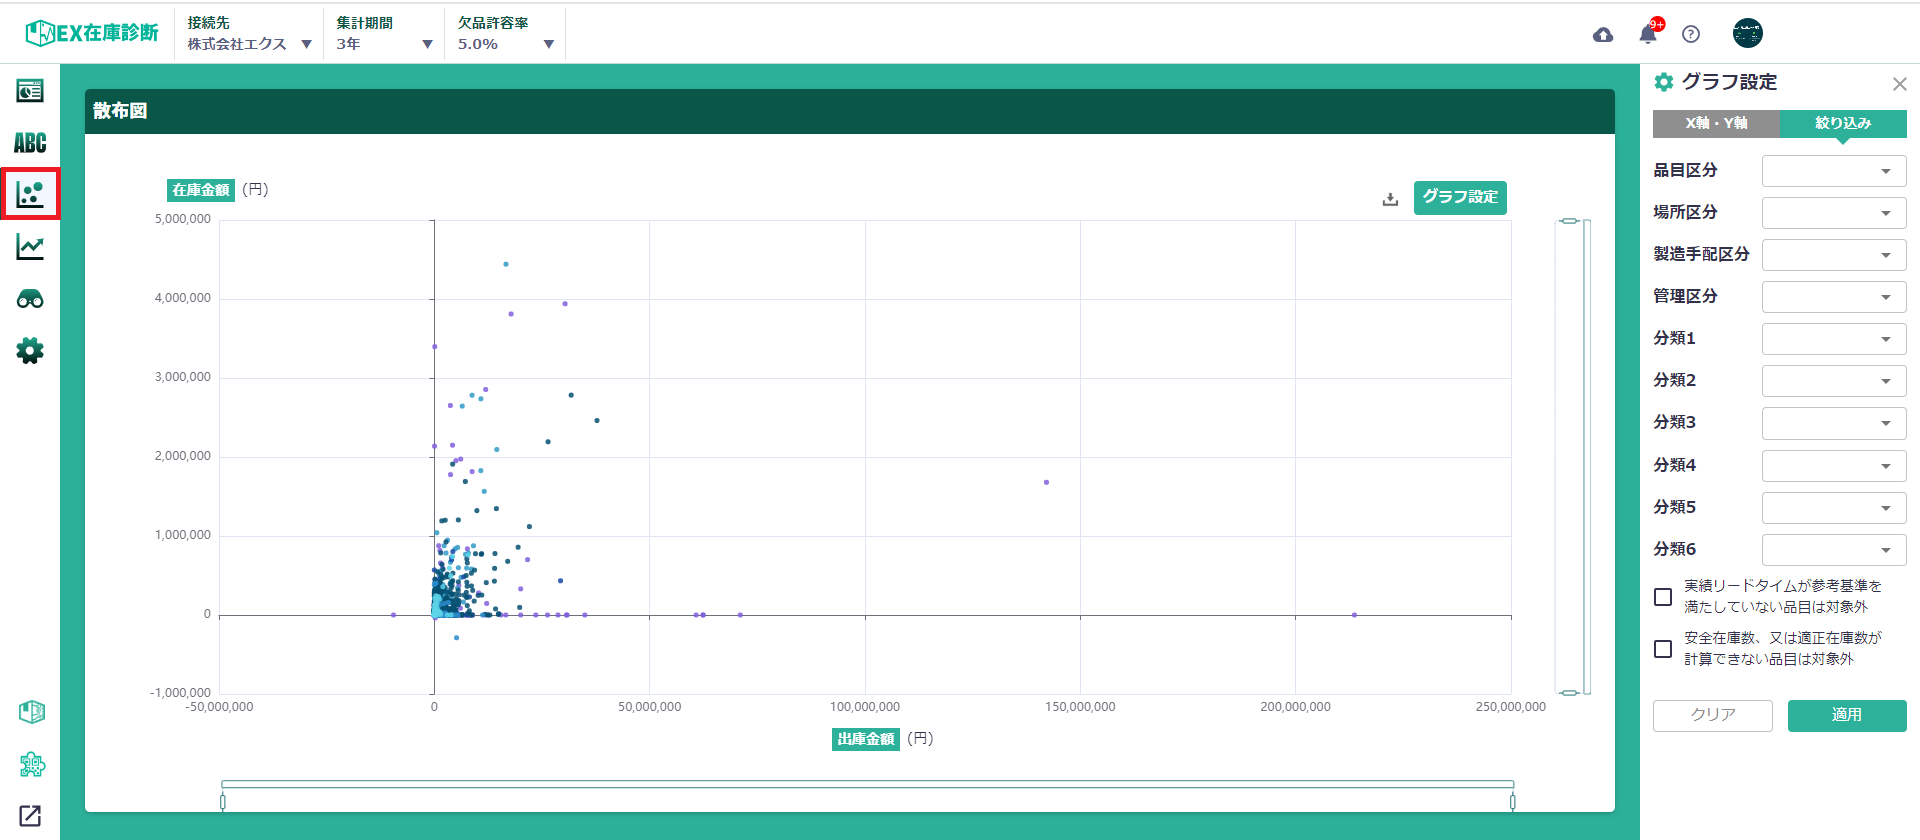The height and width of the screenshot is (840, 1920).
Task: Click the binoculars search icon
Action: pos(30,299)
